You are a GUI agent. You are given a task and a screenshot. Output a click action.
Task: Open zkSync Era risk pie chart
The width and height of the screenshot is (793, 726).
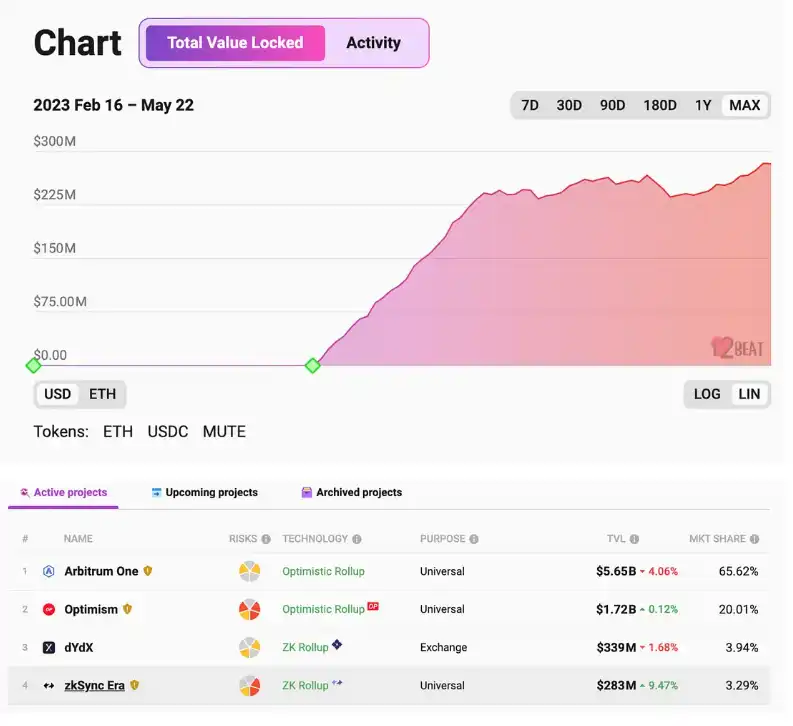pos(249,686)
